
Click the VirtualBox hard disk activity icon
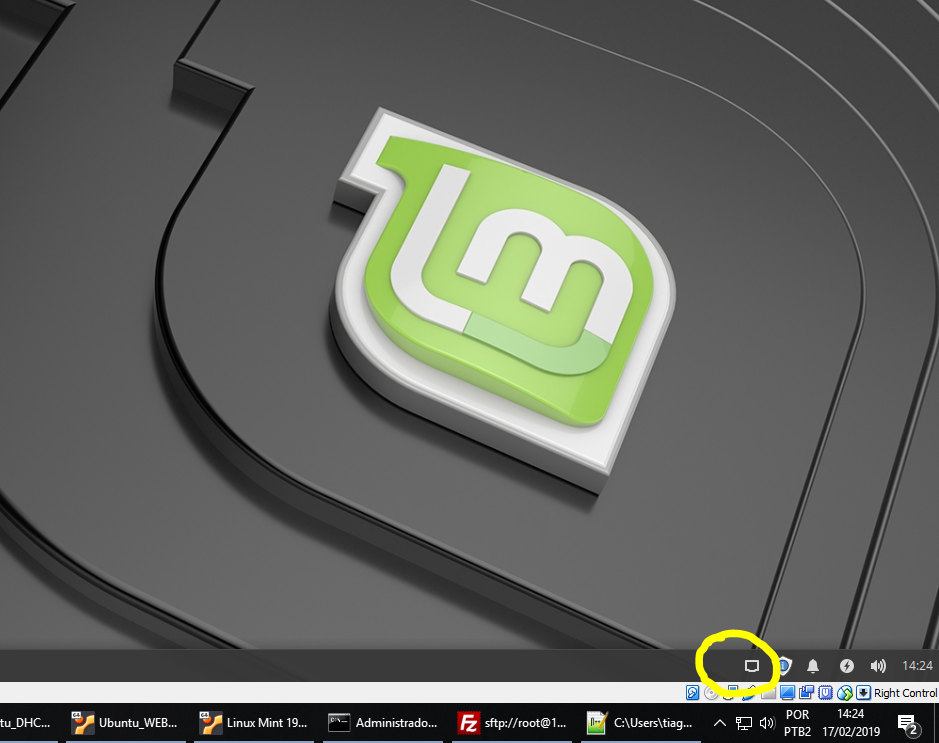pyautogui.click(x=692, y=693)
